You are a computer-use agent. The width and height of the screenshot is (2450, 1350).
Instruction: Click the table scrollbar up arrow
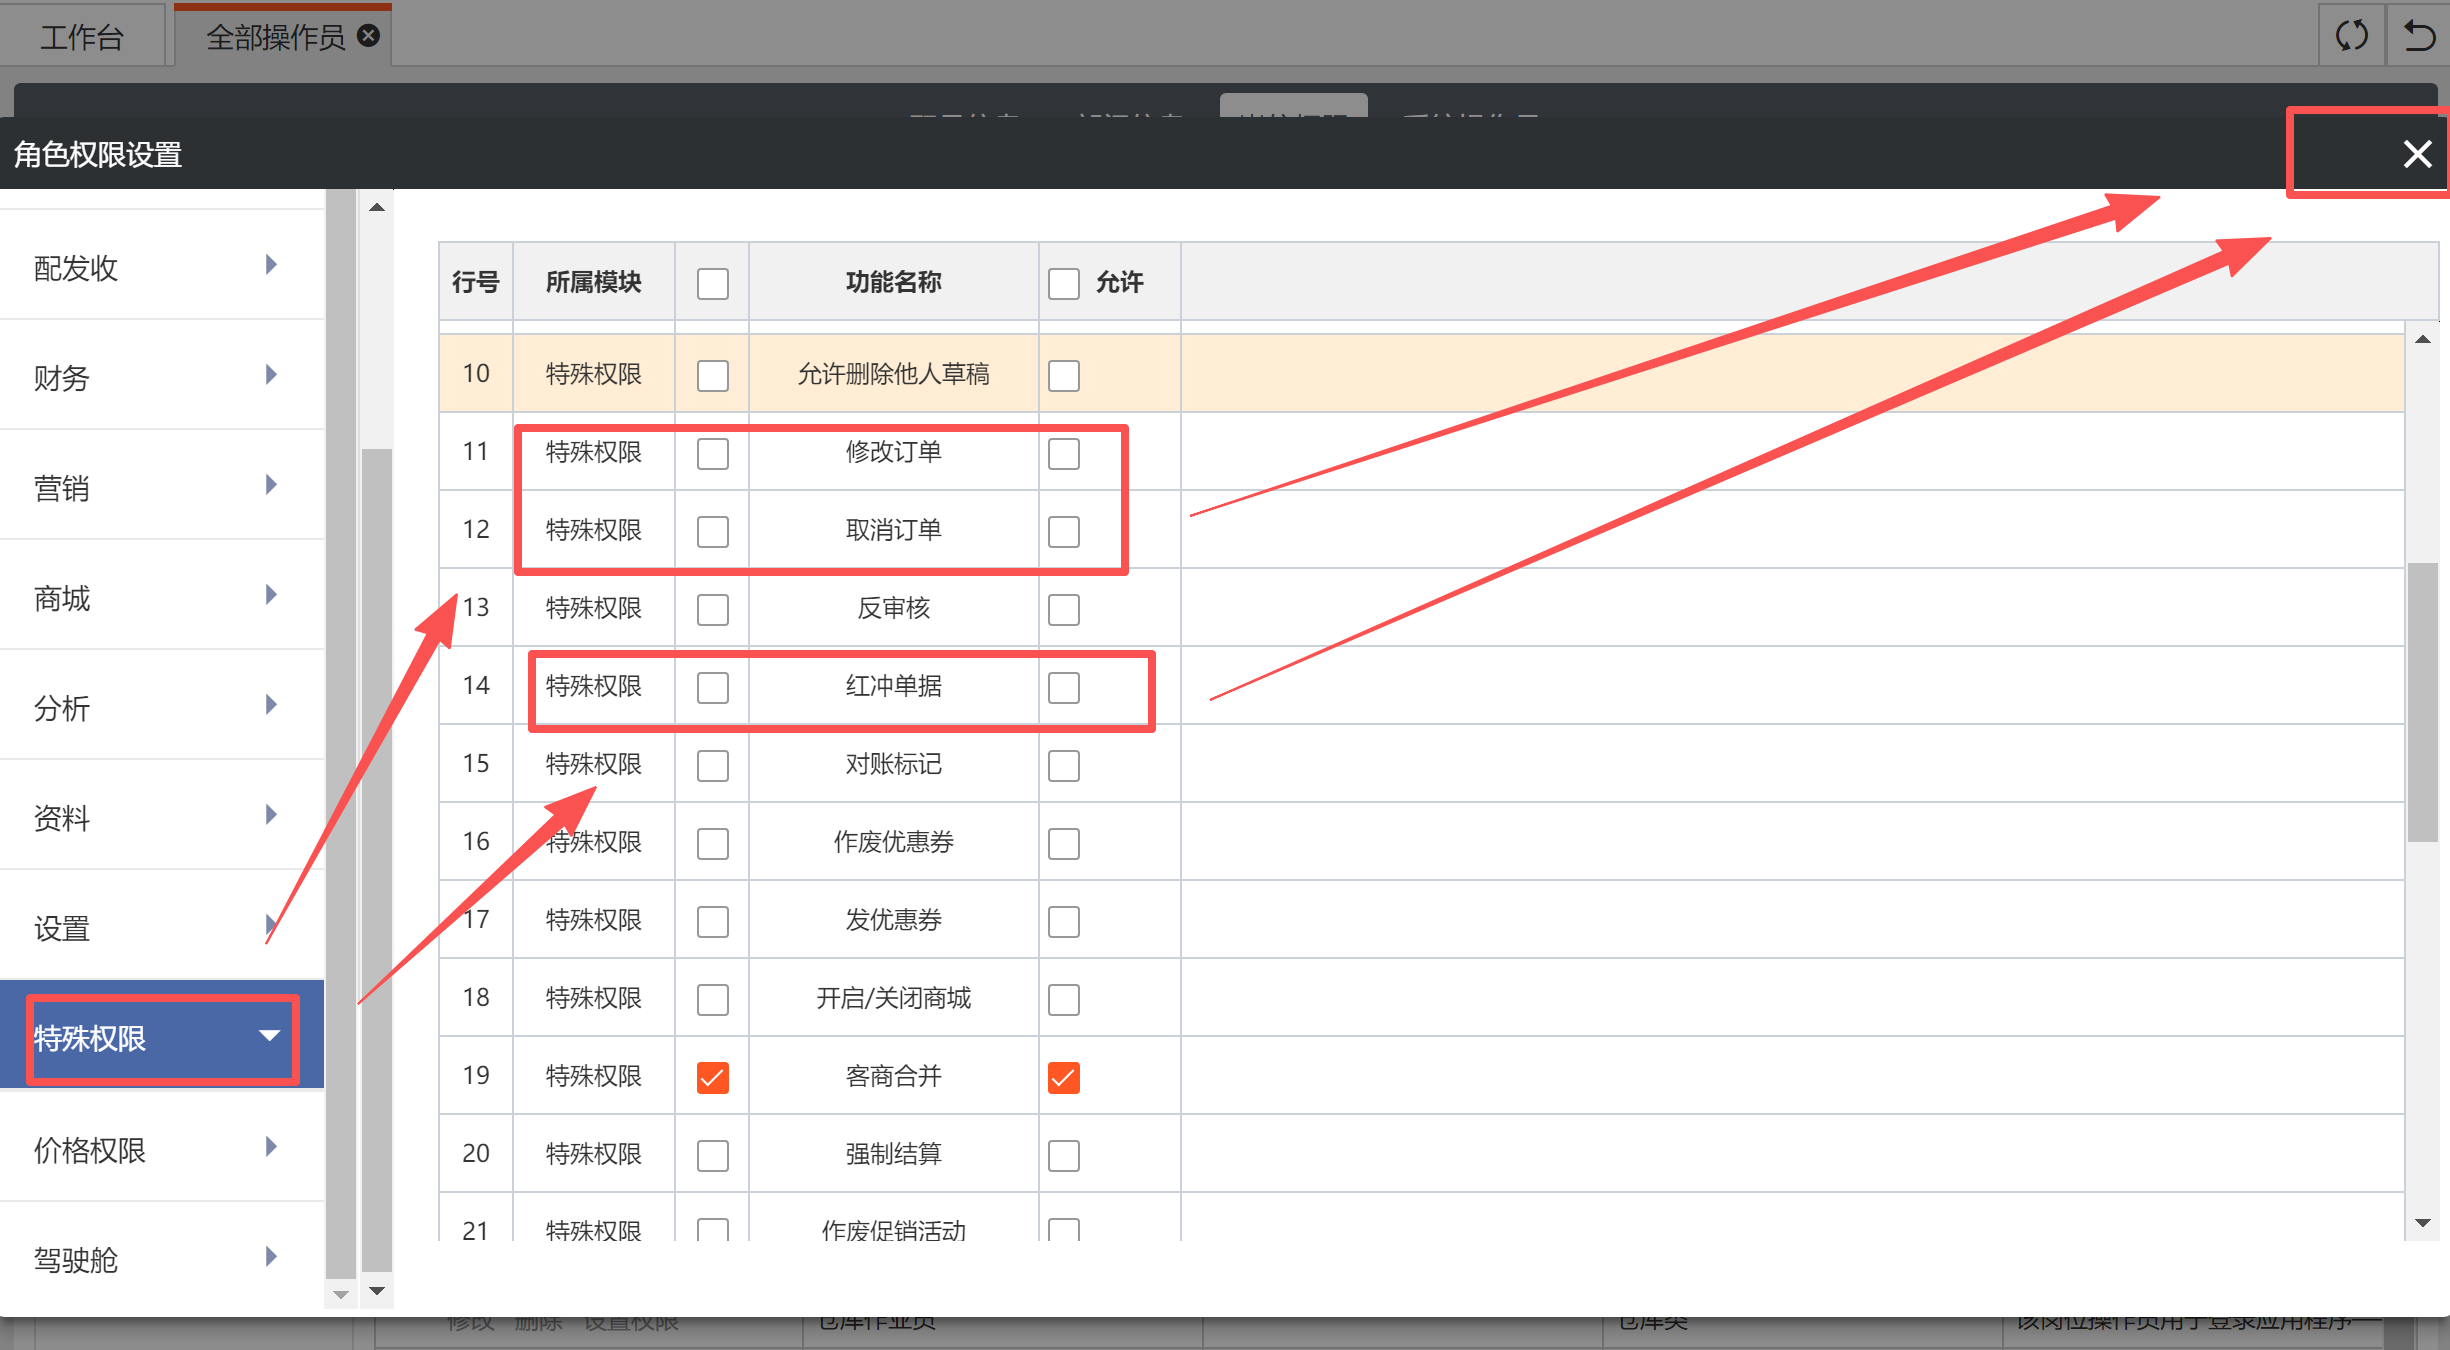point(2422,339)
